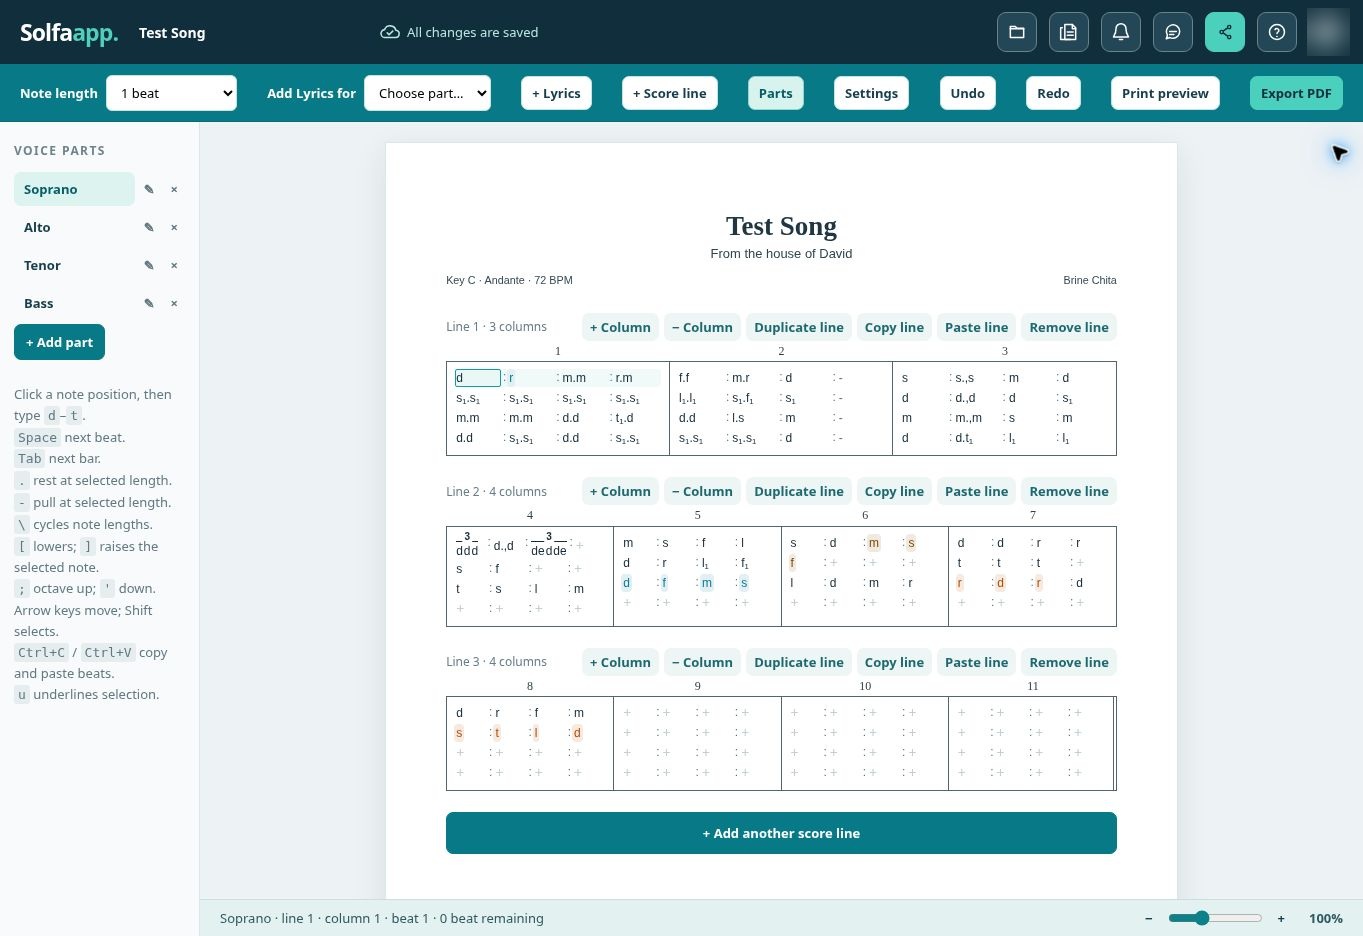Click the Test Song title heading
The image size is (1363, 936).
[781, 226]
